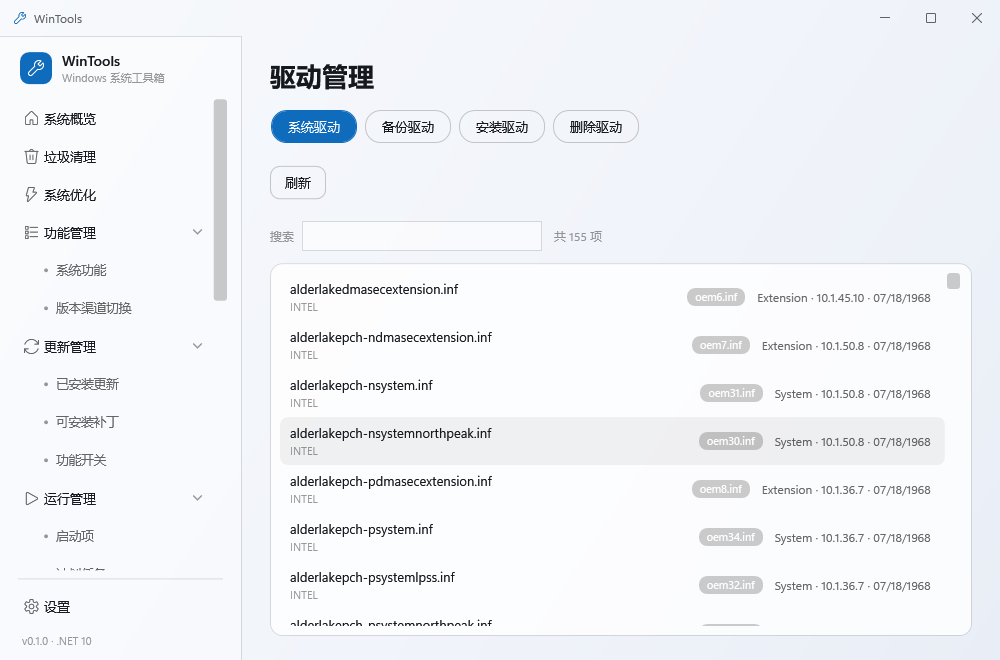Switch to the 删除驱动 tab

click(596, 127)
